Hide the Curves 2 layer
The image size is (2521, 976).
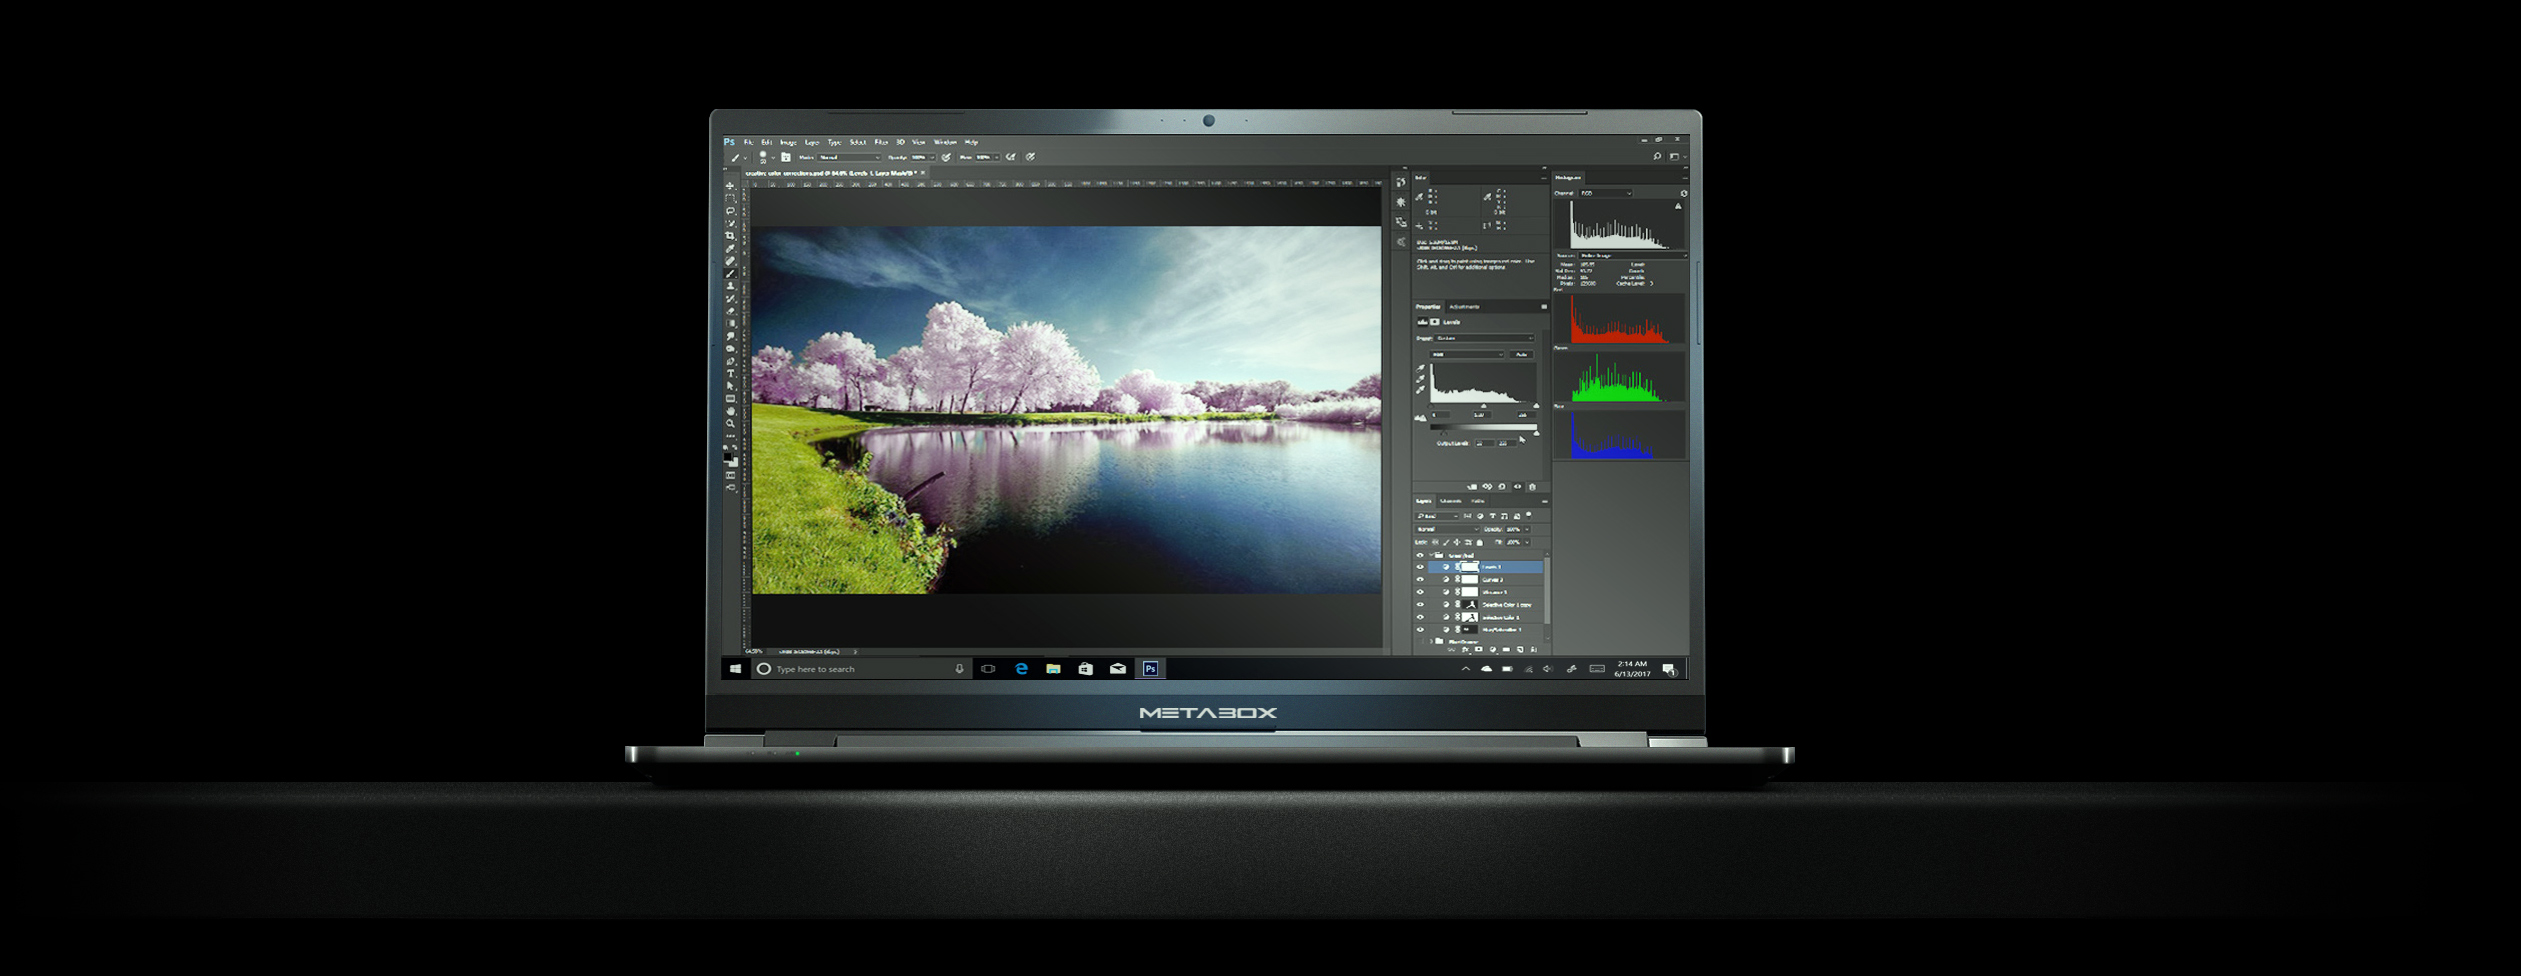[x=1420, y=579]
